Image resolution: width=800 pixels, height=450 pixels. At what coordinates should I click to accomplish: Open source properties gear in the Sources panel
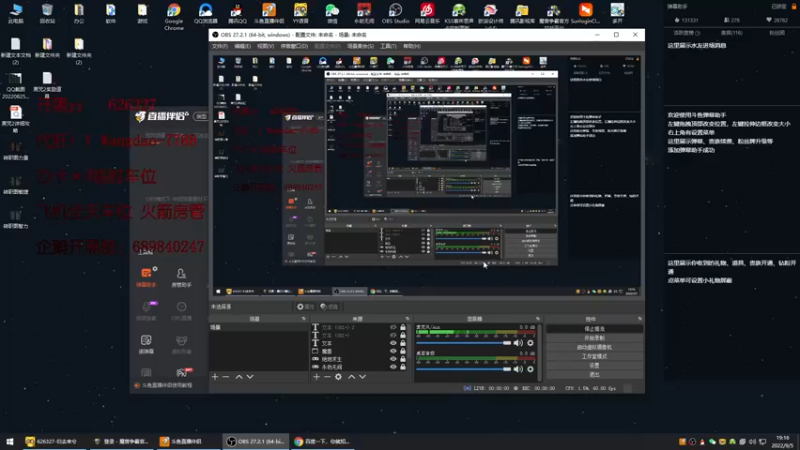338,377
